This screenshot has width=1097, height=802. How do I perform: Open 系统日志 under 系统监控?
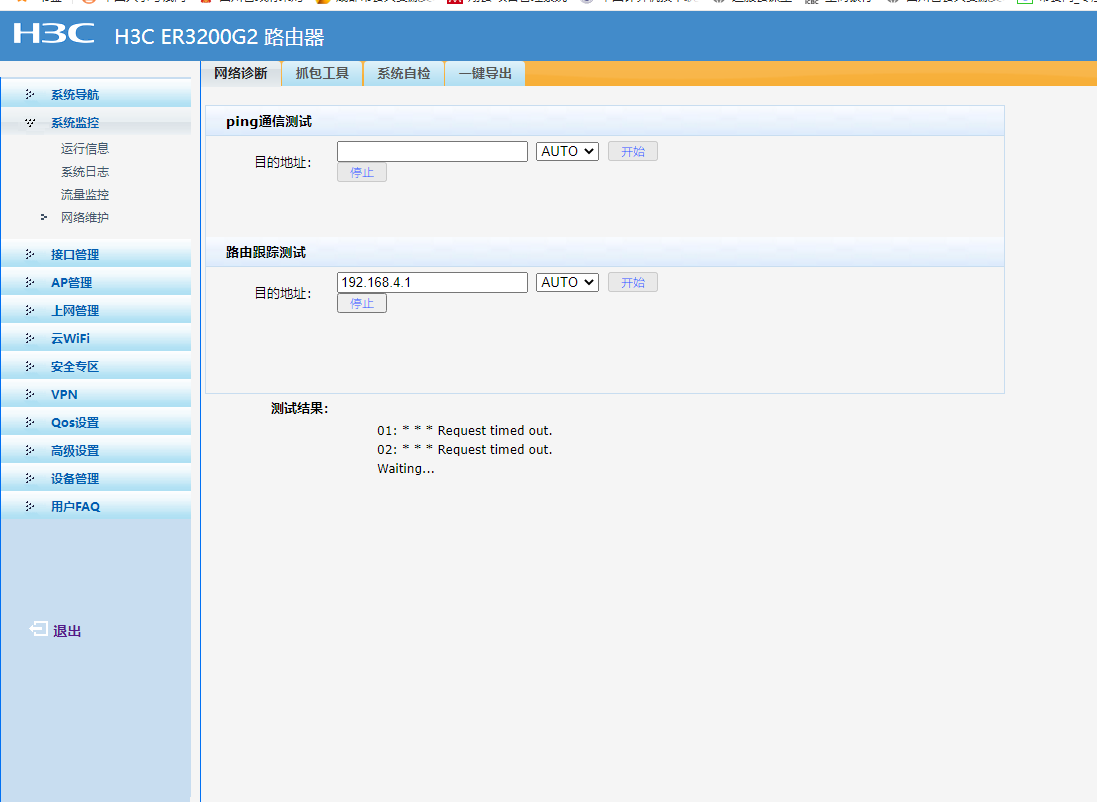click(x=85, y=171)
